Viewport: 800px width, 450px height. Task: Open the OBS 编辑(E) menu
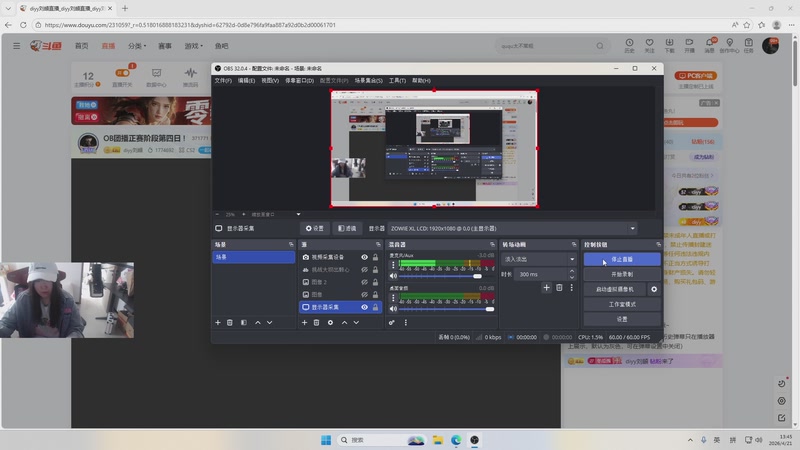[246, 81]
